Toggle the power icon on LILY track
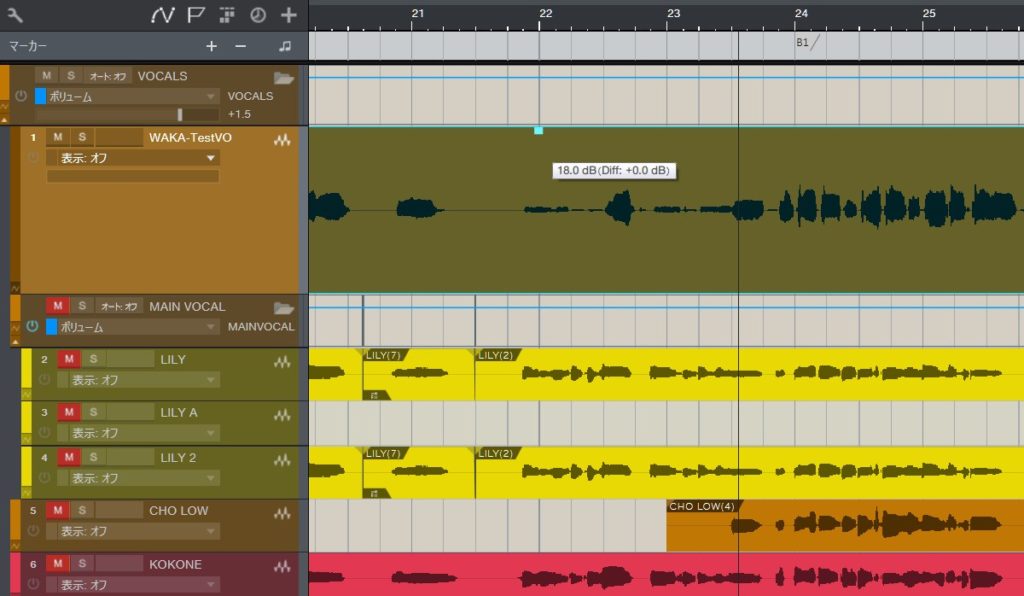The height and width of the screenshot is (596, 1024). (44, 379)
